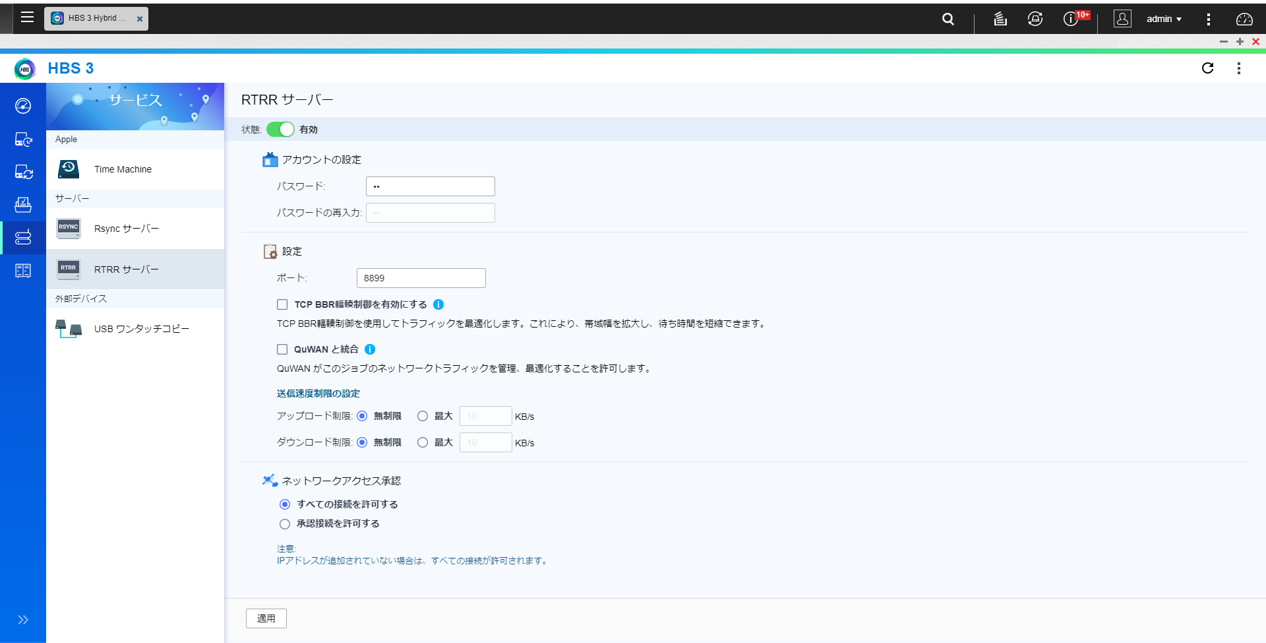This screenshot has height=643, width=1266.
Task: Show info for TCP BBR option
Action: coord(438,304)
